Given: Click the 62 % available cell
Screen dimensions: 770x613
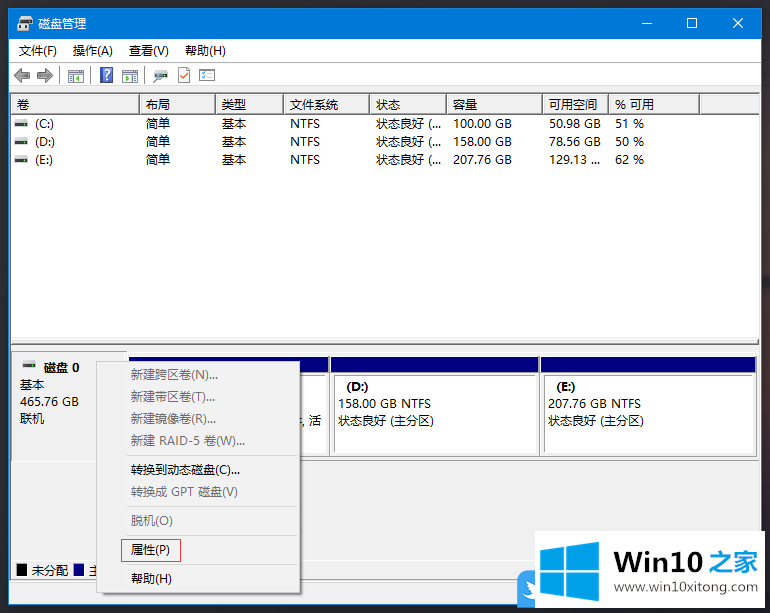Looking at the screenshot, I should [630, 160].
